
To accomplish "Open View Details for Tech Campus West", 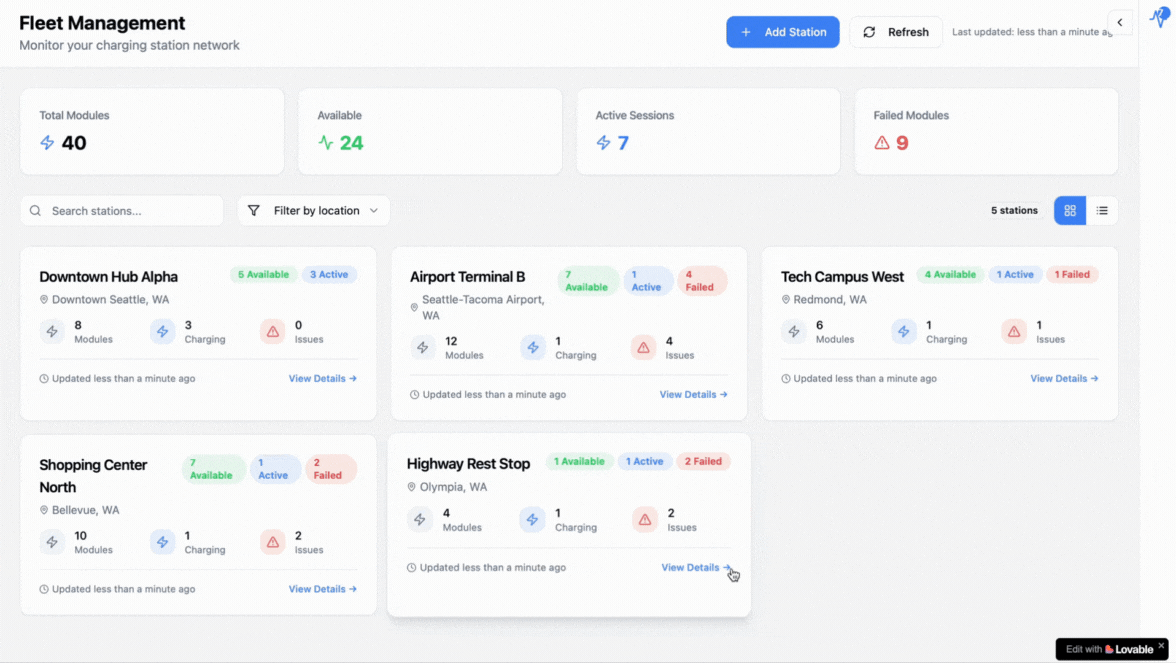I will coord(1064,379).
